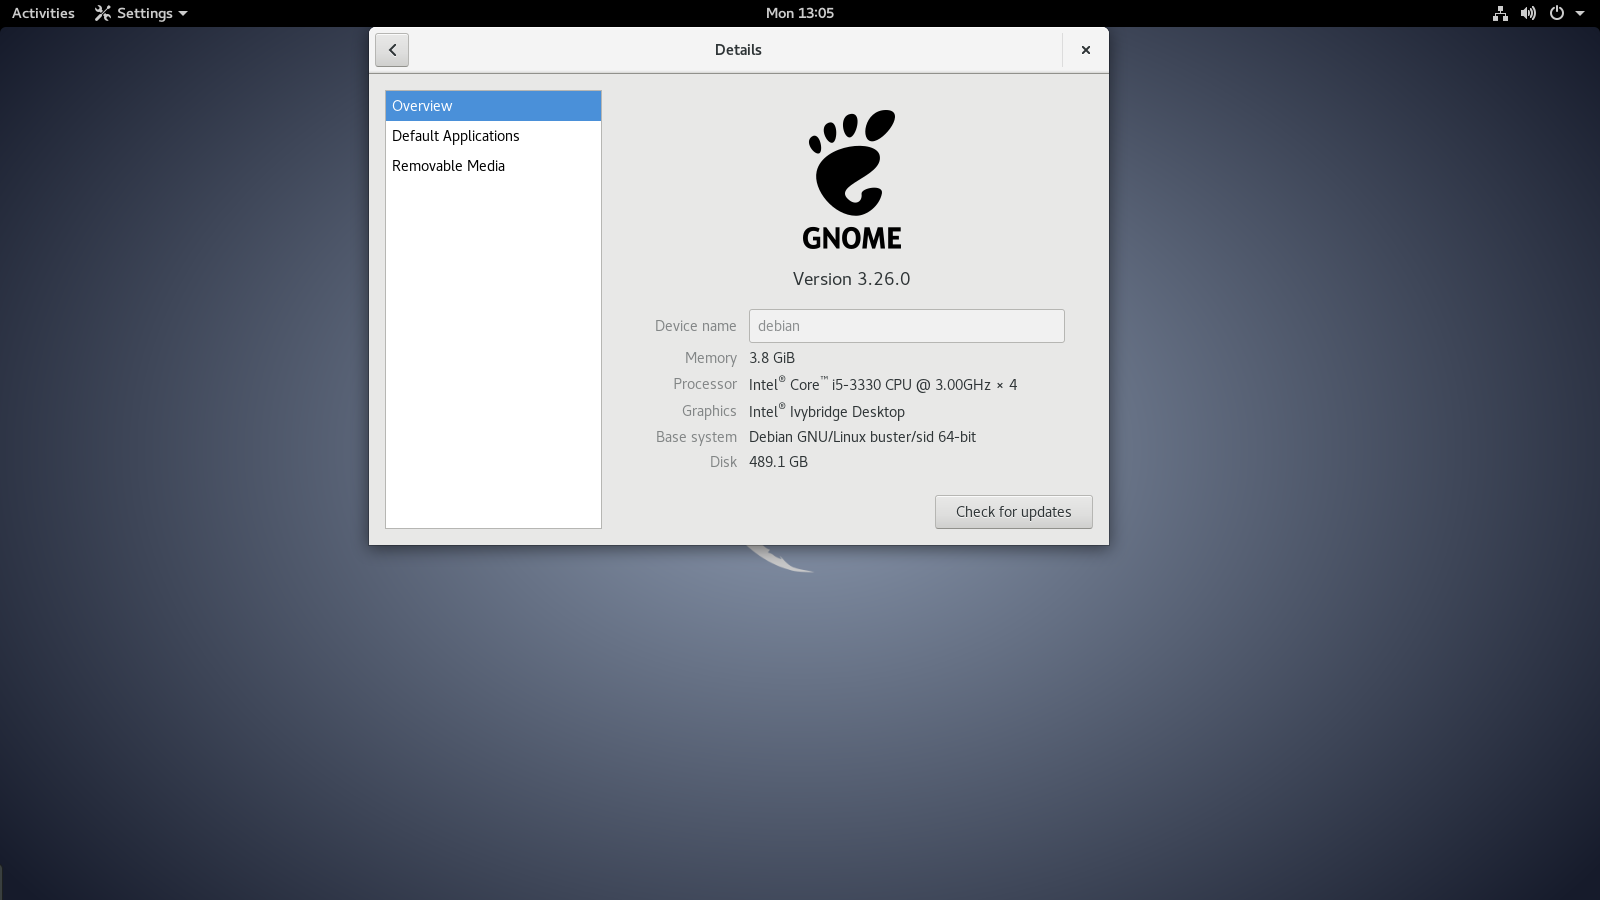
Task: Click the processor value Intel Core i5-3330
Action: [883, 384]
